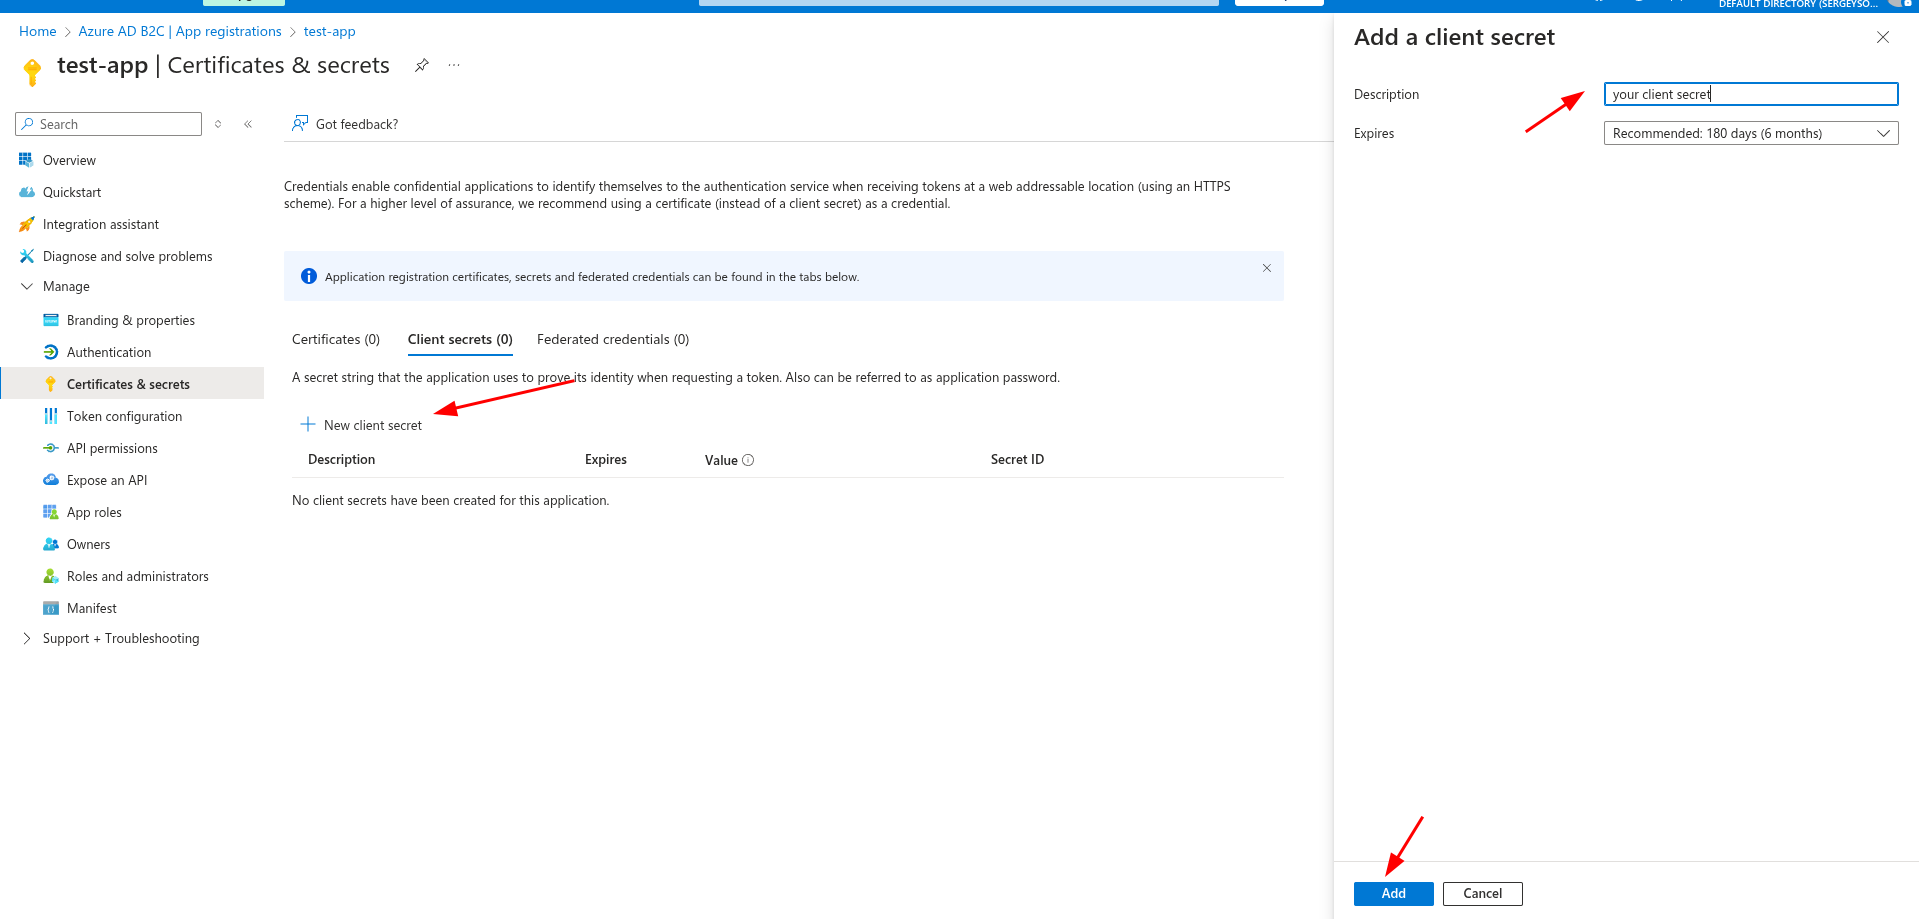The width and height of the screenshot is (1919, 919).
Task: Open the Expires duration dropdown
Action: pos(1751,133)
